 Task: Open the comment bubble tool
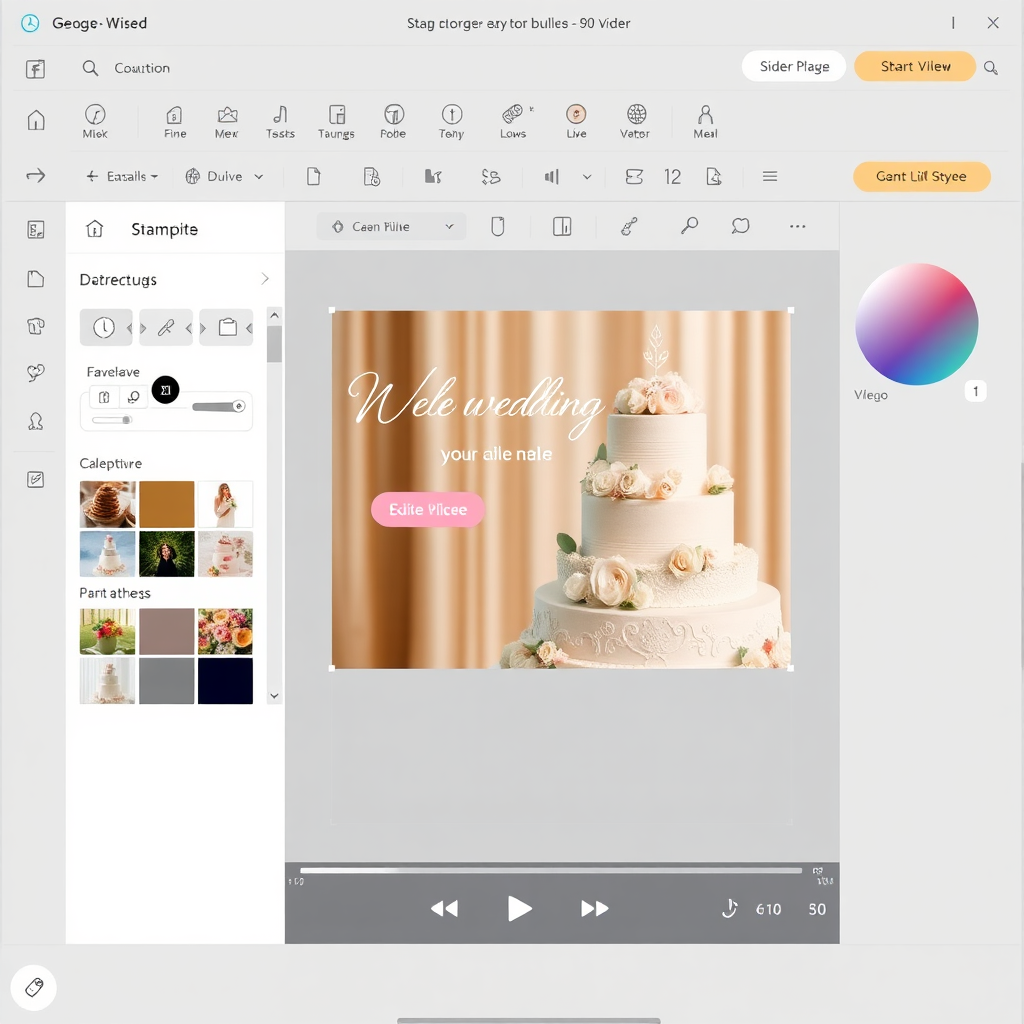pos(741,226)
